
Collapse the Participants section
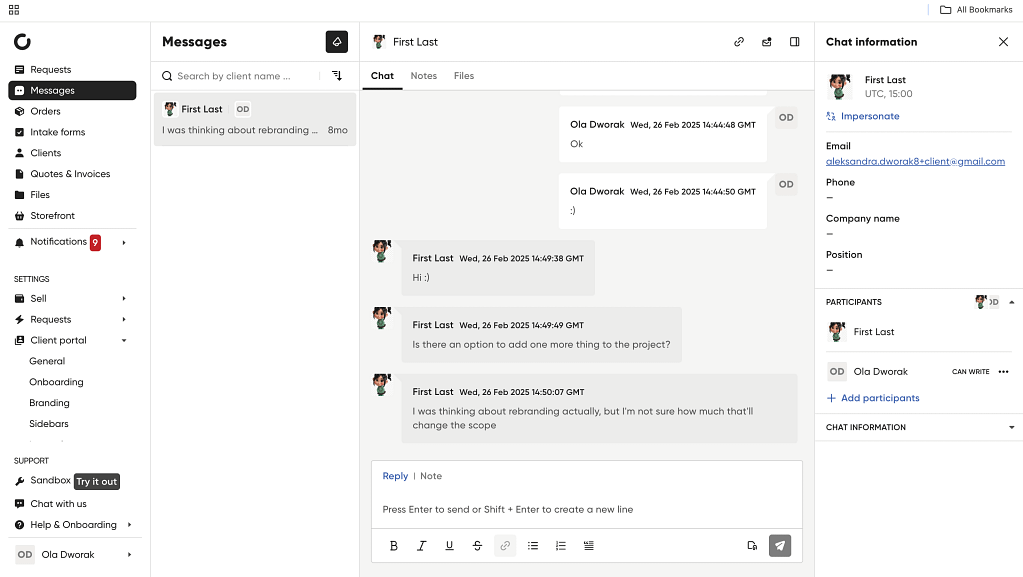[x=1012, y=302]
